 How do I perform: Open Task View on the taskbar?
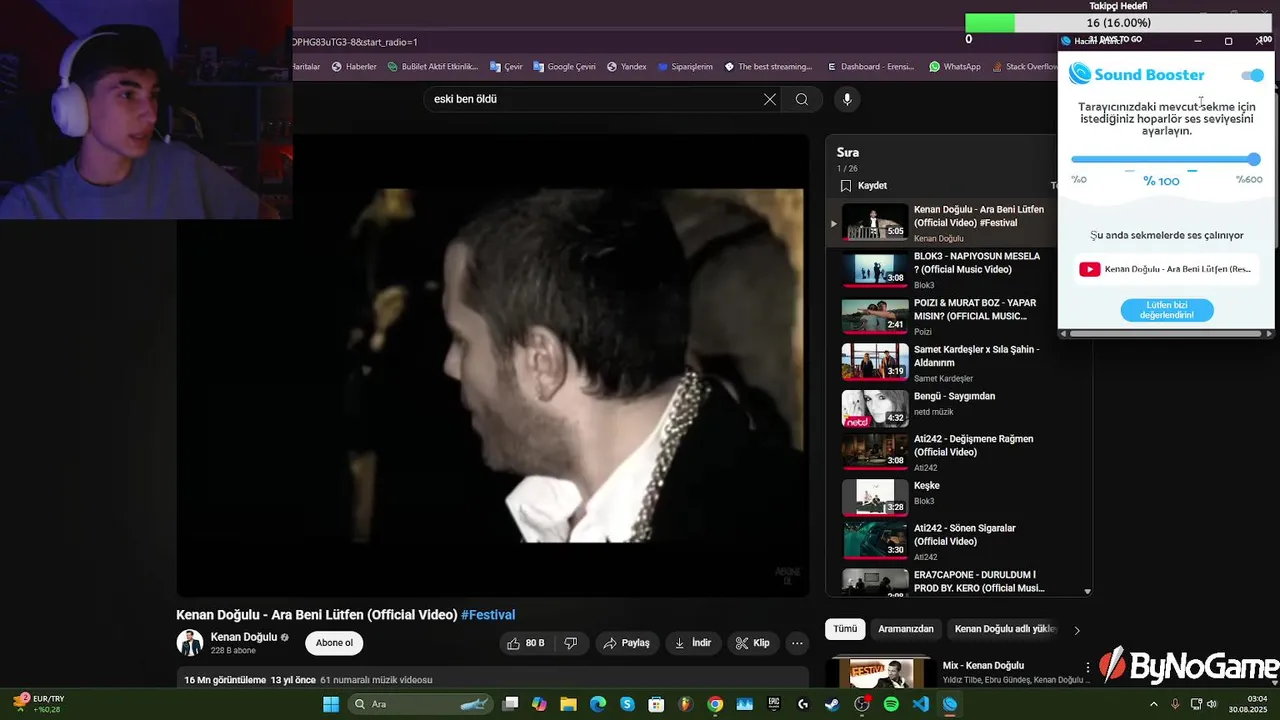pyautogui.click(x=511, y=704)
